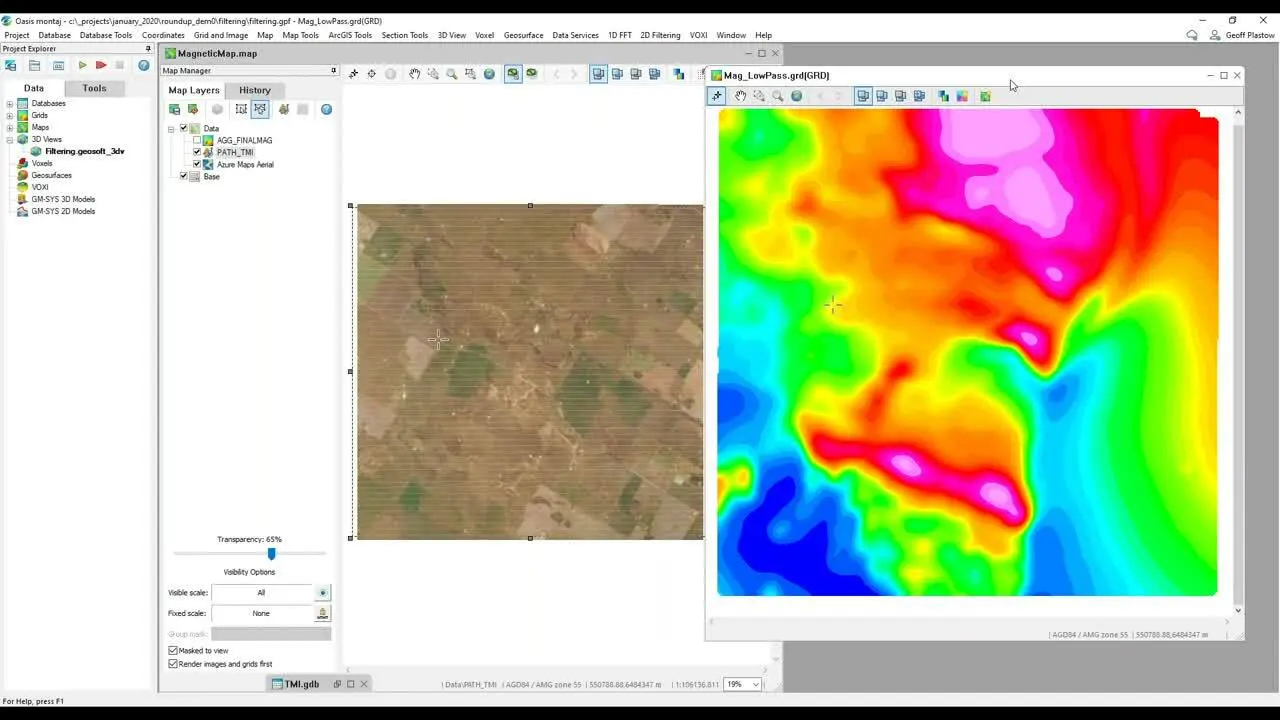
Task: Enable the AGG_FINALMAG layer checkbox
Action: [197, 140]
